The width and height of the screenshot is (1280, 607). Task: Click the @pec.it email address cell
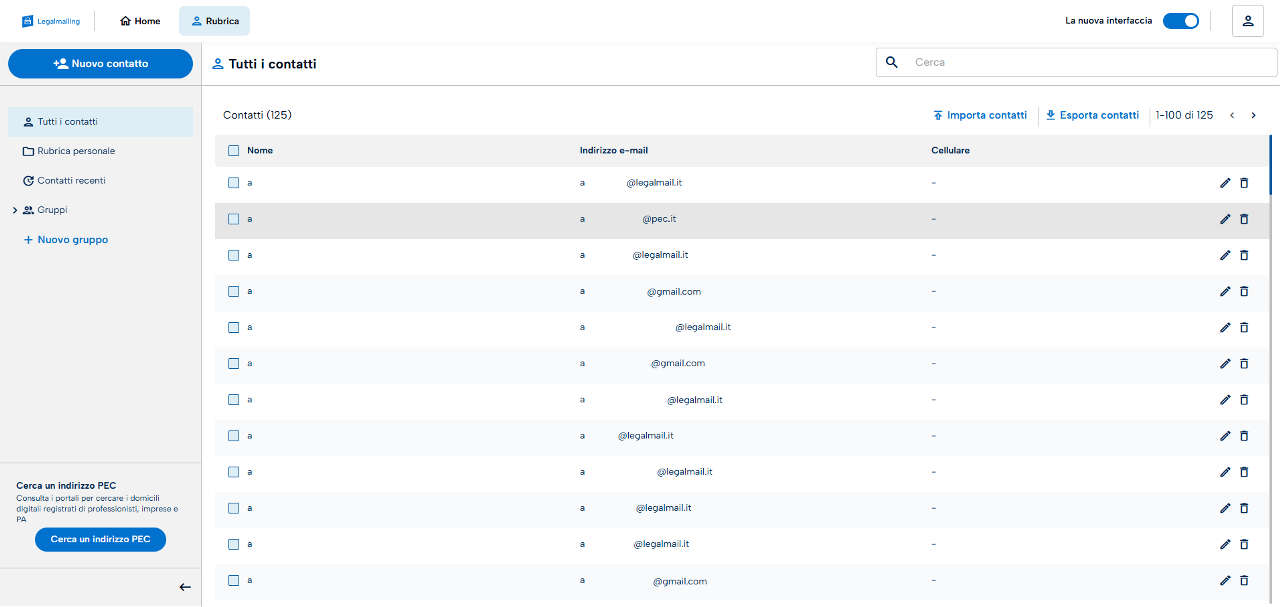[x=628, y=219]
